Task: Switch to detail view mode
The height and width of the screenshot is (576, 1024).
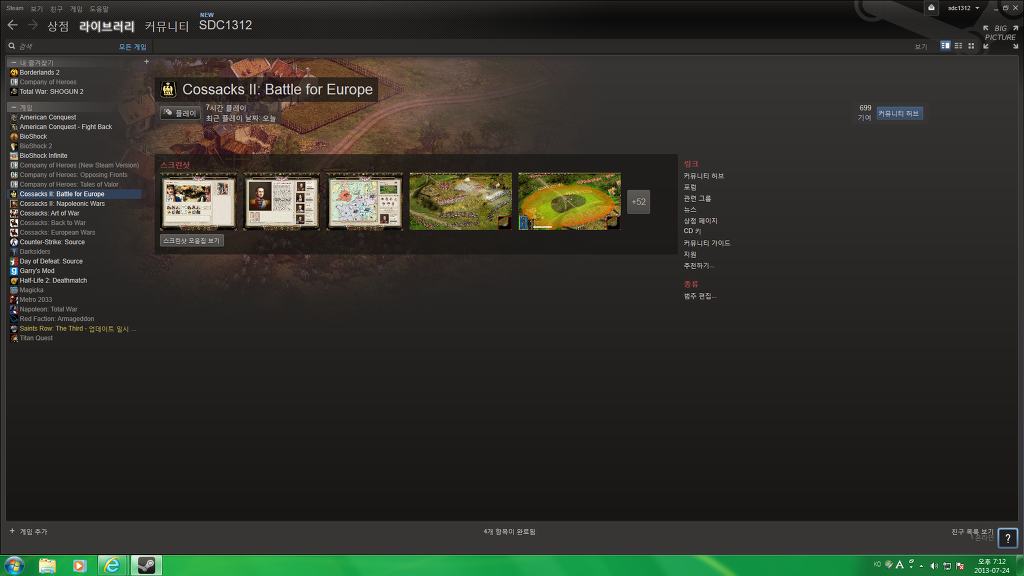Action: pos(945,46)
